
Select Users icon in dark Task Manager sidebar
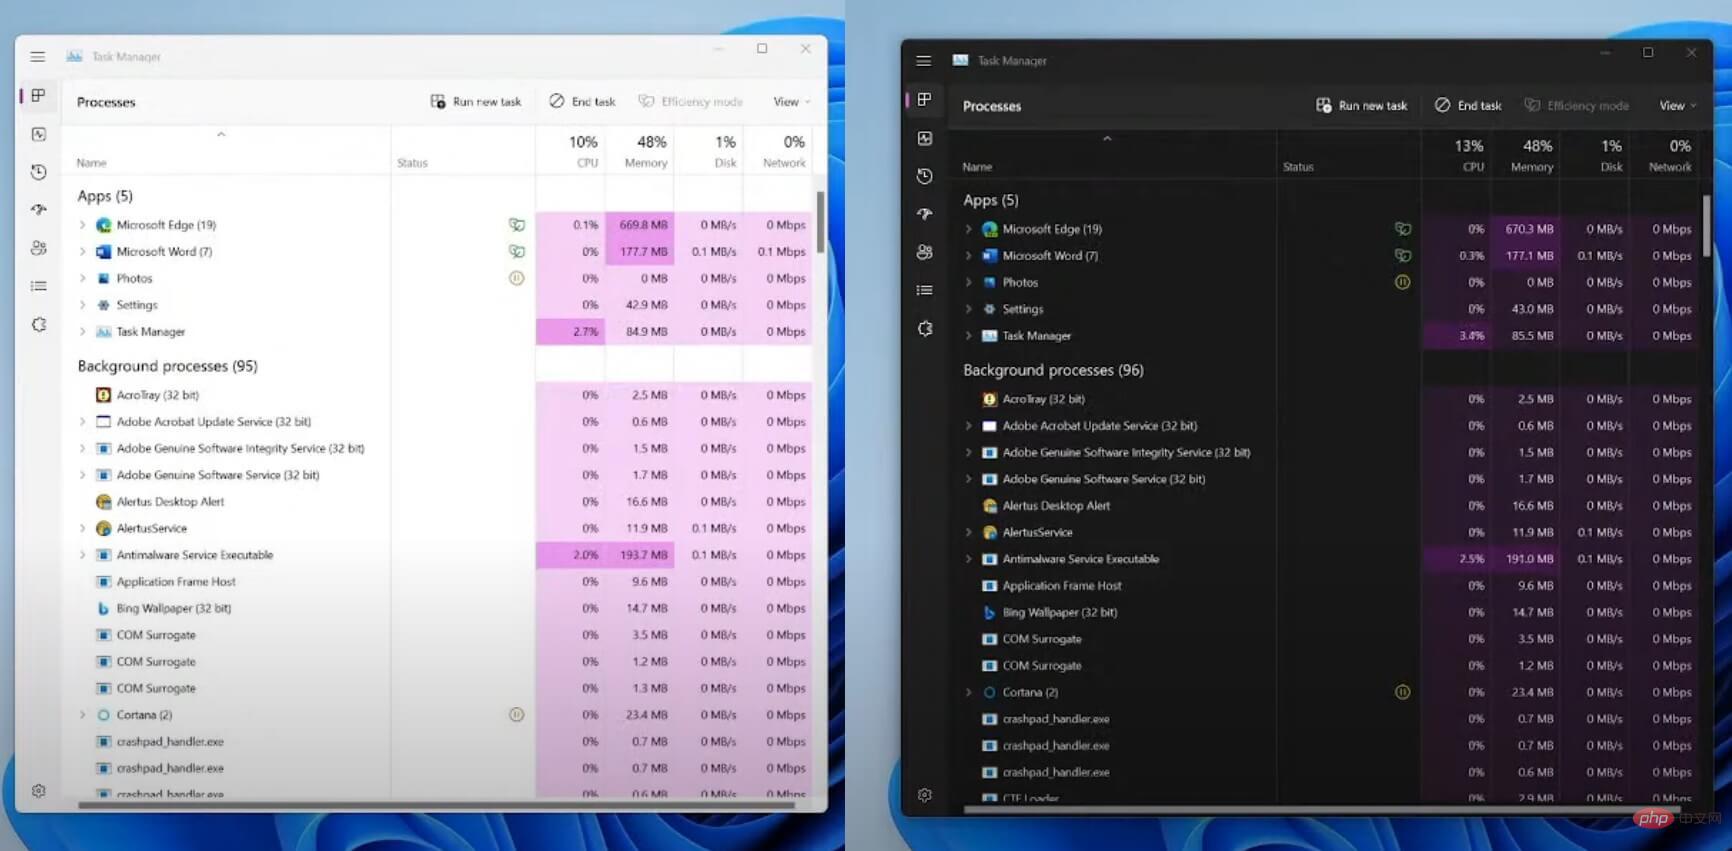click(924, 252)
